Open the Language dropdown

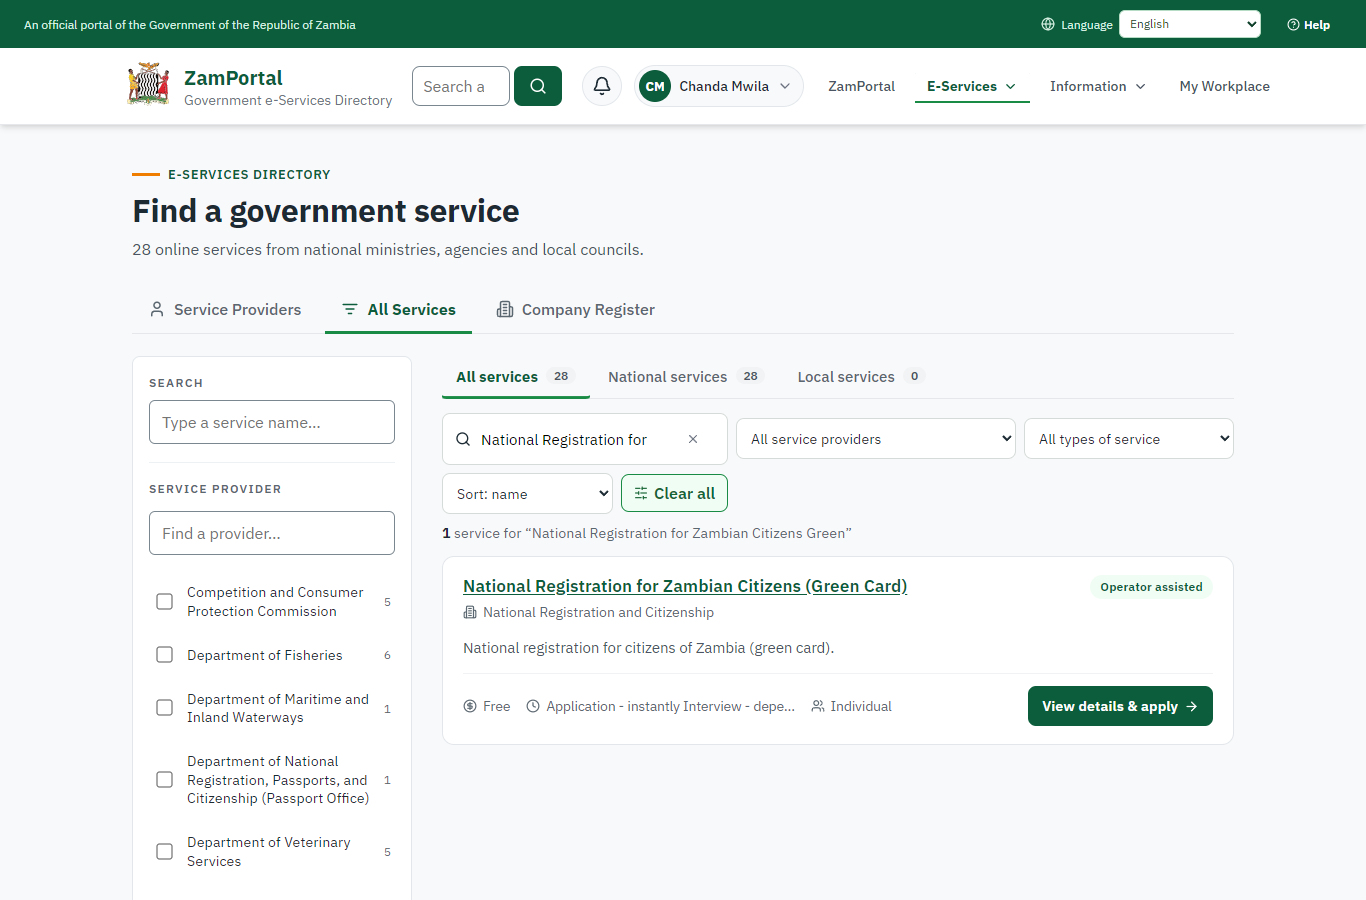(1190, 24)
